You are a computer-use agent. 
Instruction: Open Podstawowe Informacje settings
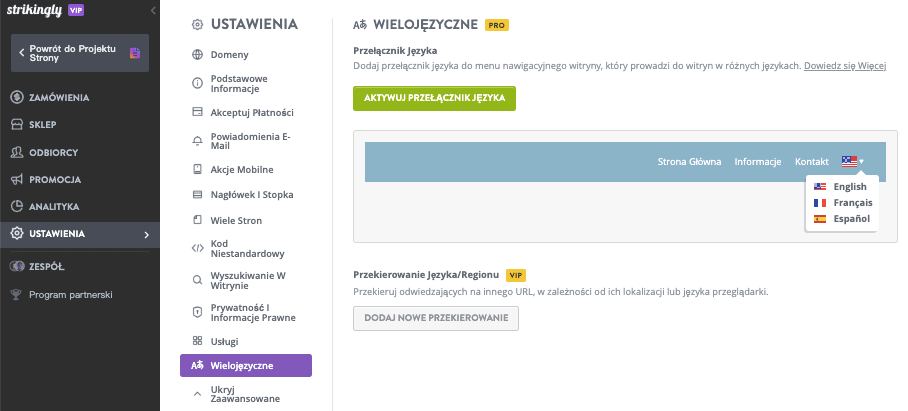(239, 83)
